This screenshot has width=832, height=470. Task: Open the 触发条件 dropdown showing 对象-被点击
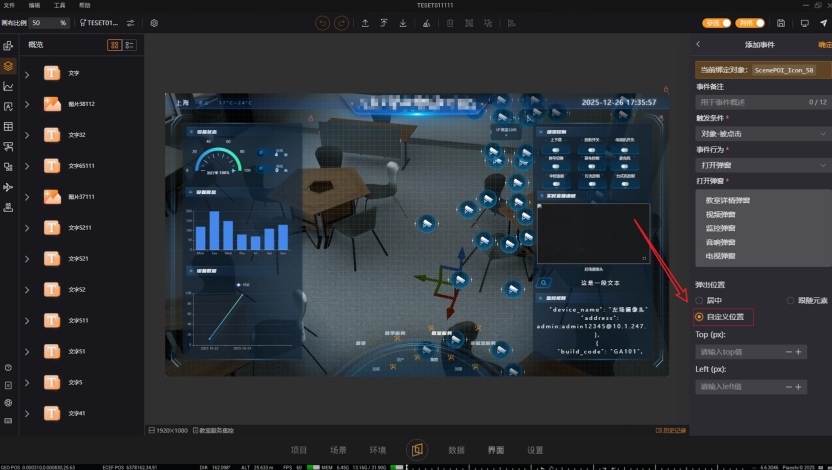[x=763, y=134]
